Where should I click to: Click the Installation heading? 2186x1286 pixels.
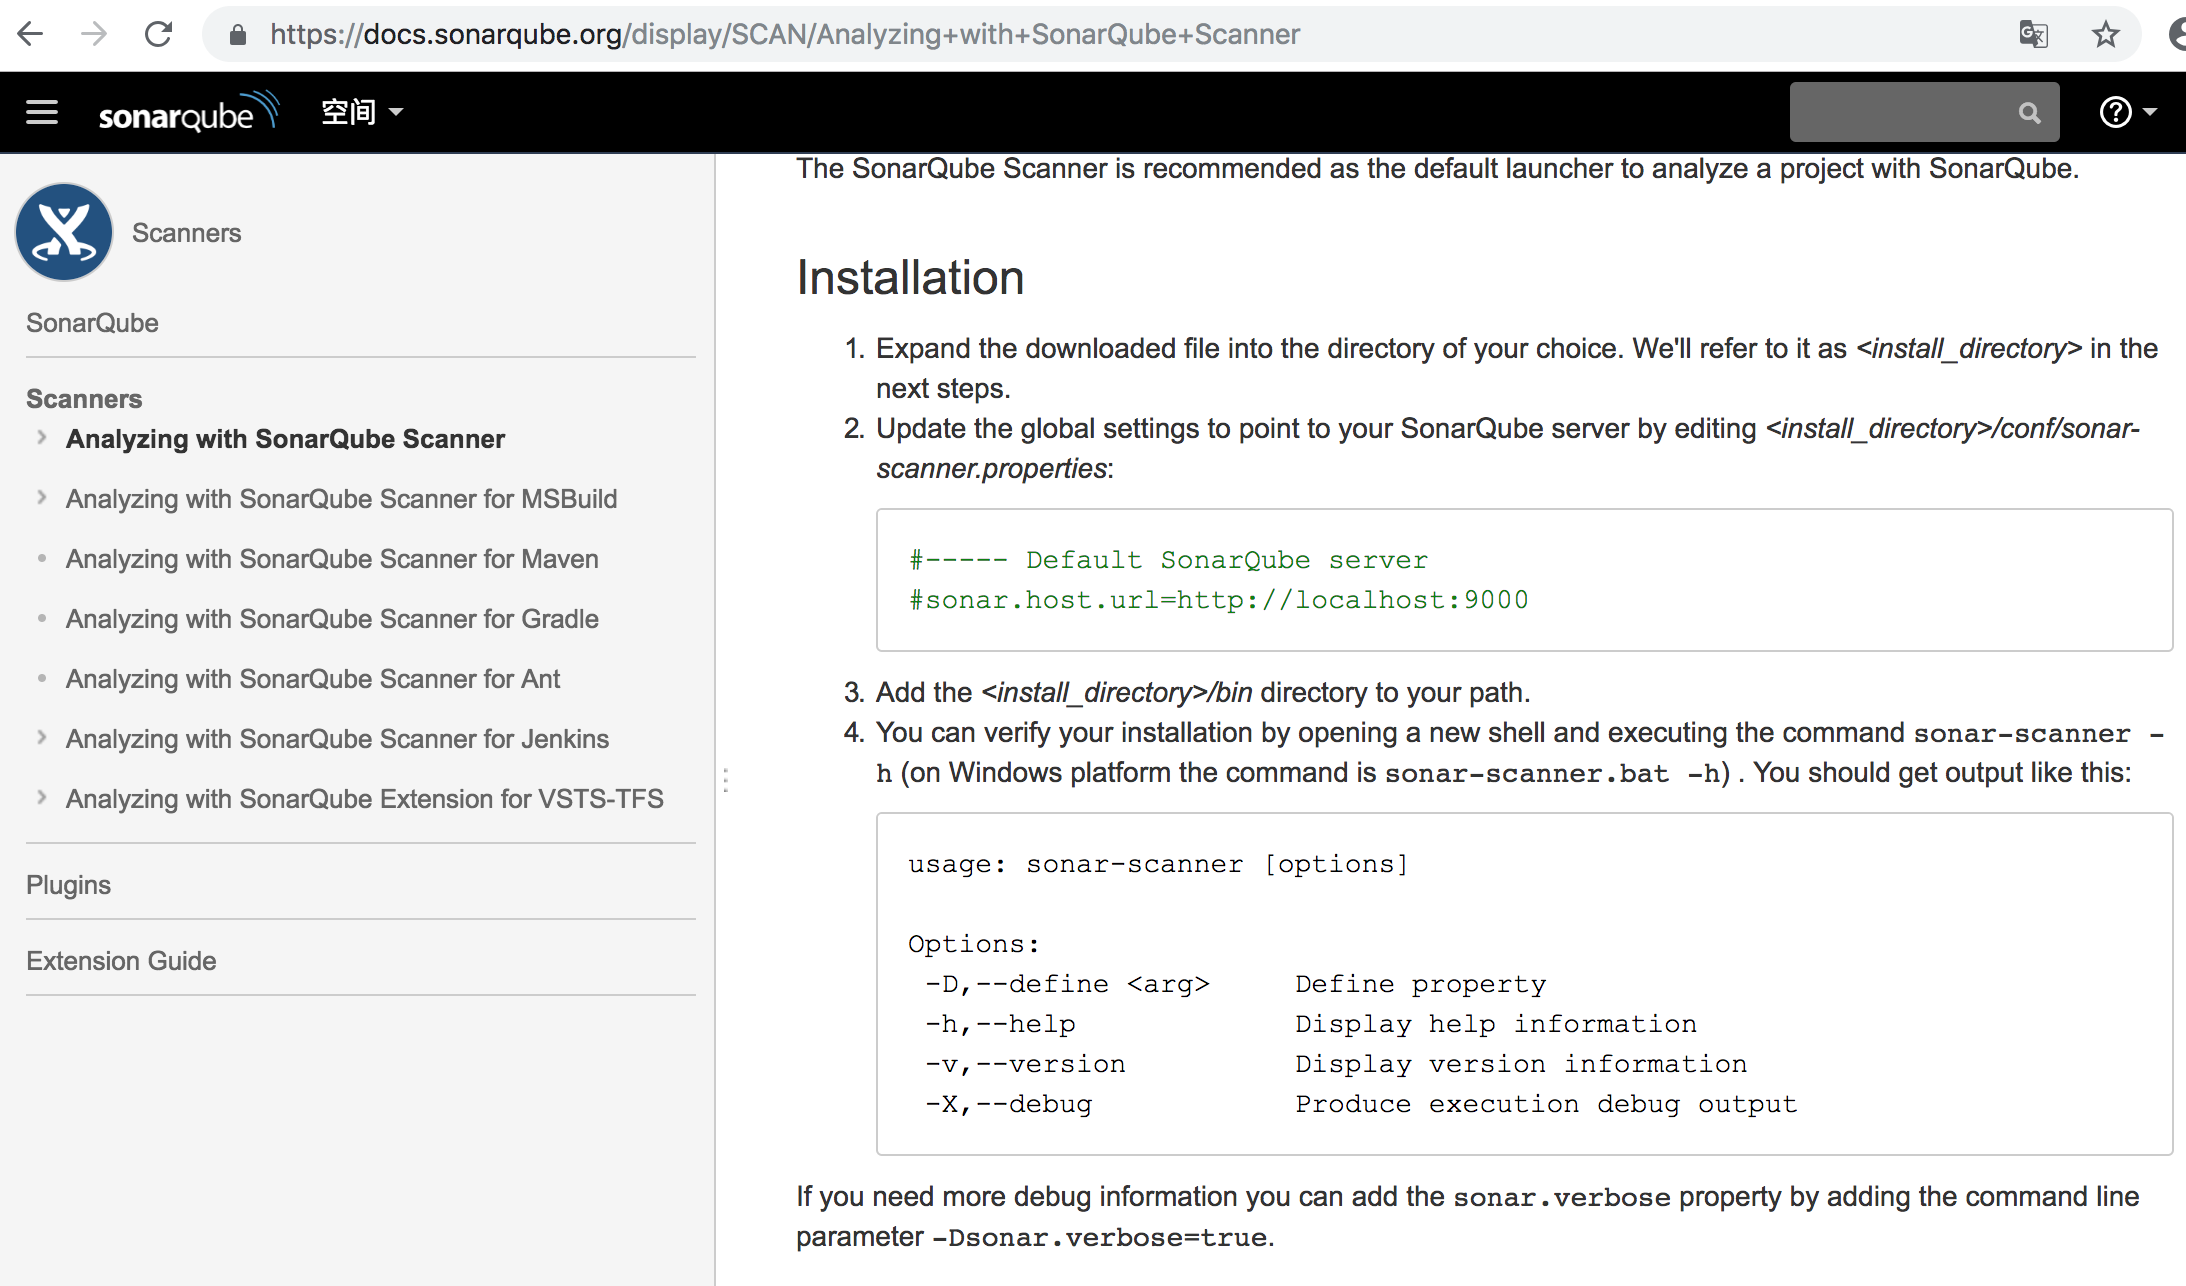[910, 278]
